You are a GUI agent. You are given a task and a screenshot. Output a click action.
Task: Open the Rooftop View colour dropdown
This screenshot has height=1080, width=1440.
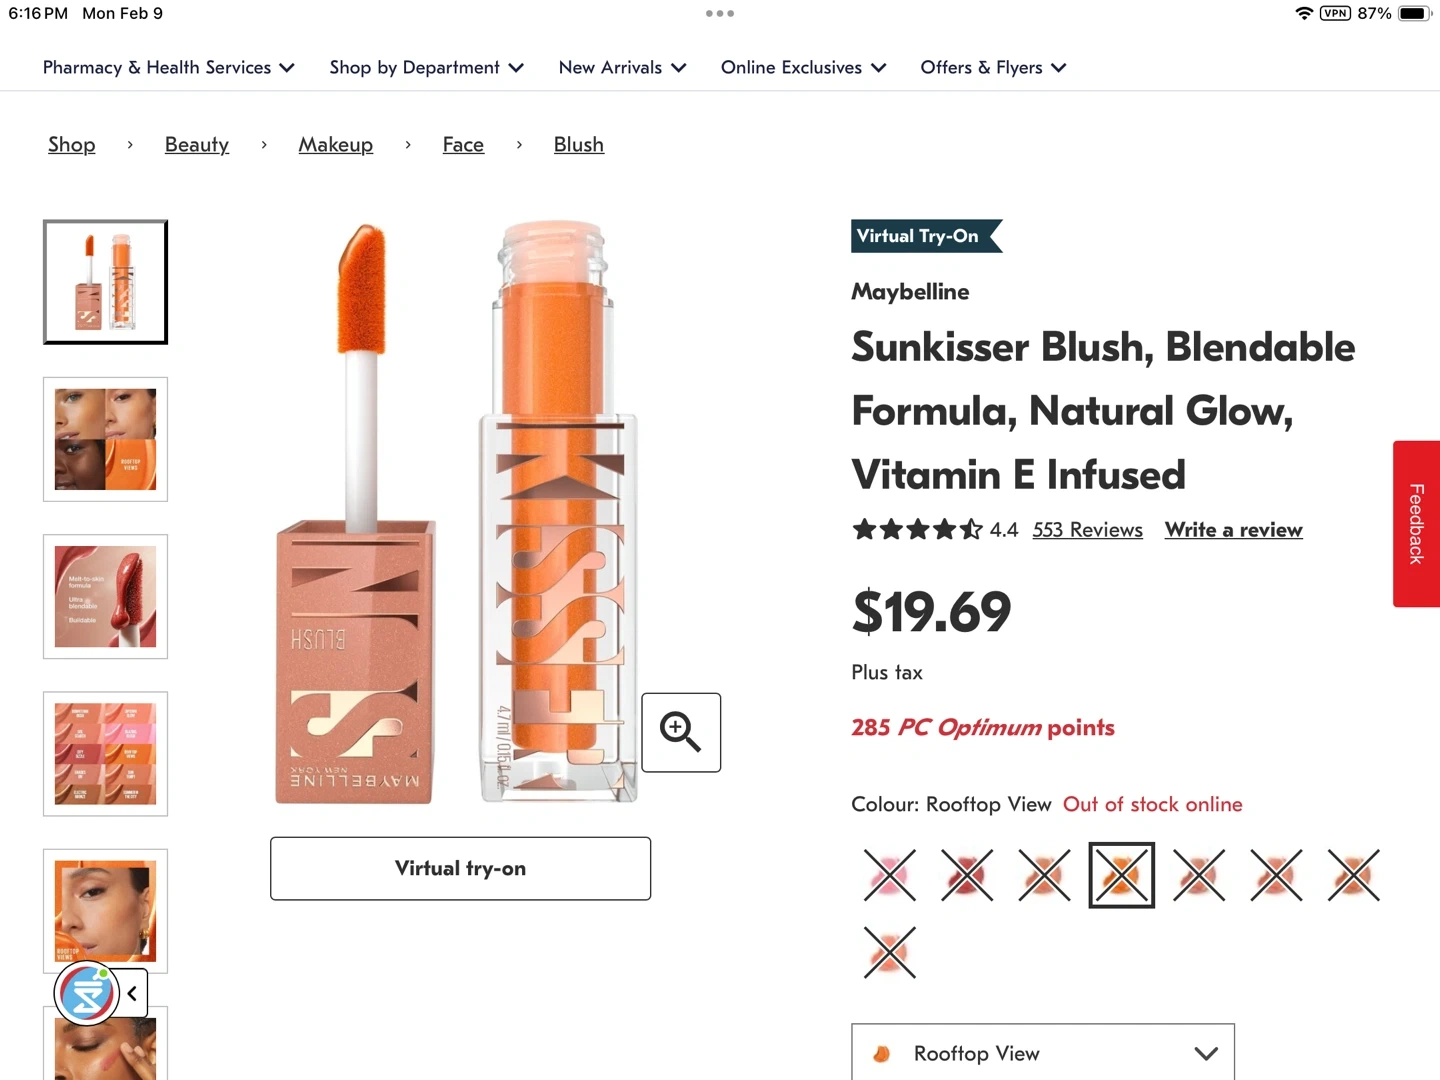[1042, 1053]
